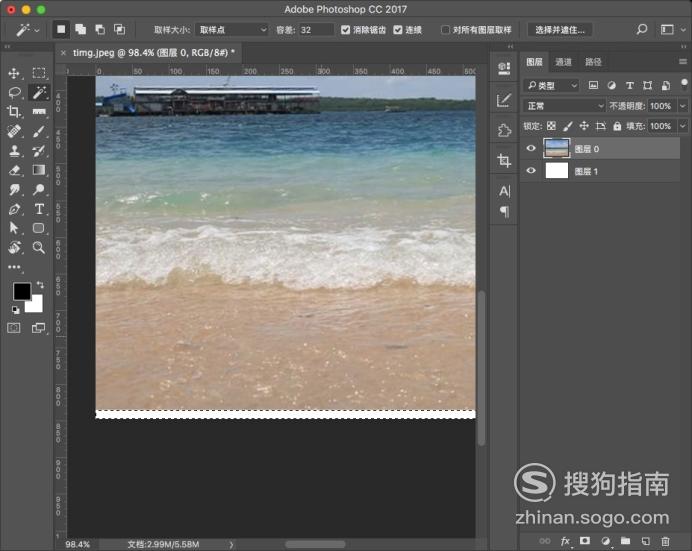Select the Pen tool
The width and height of the screenshot is (692, 551).
(14, 209)
